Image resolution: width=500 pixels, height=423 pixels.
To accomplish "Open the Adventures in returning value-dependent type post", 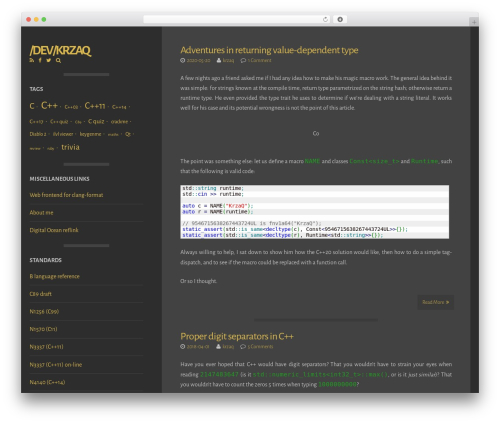I will [x=269, y=50].
